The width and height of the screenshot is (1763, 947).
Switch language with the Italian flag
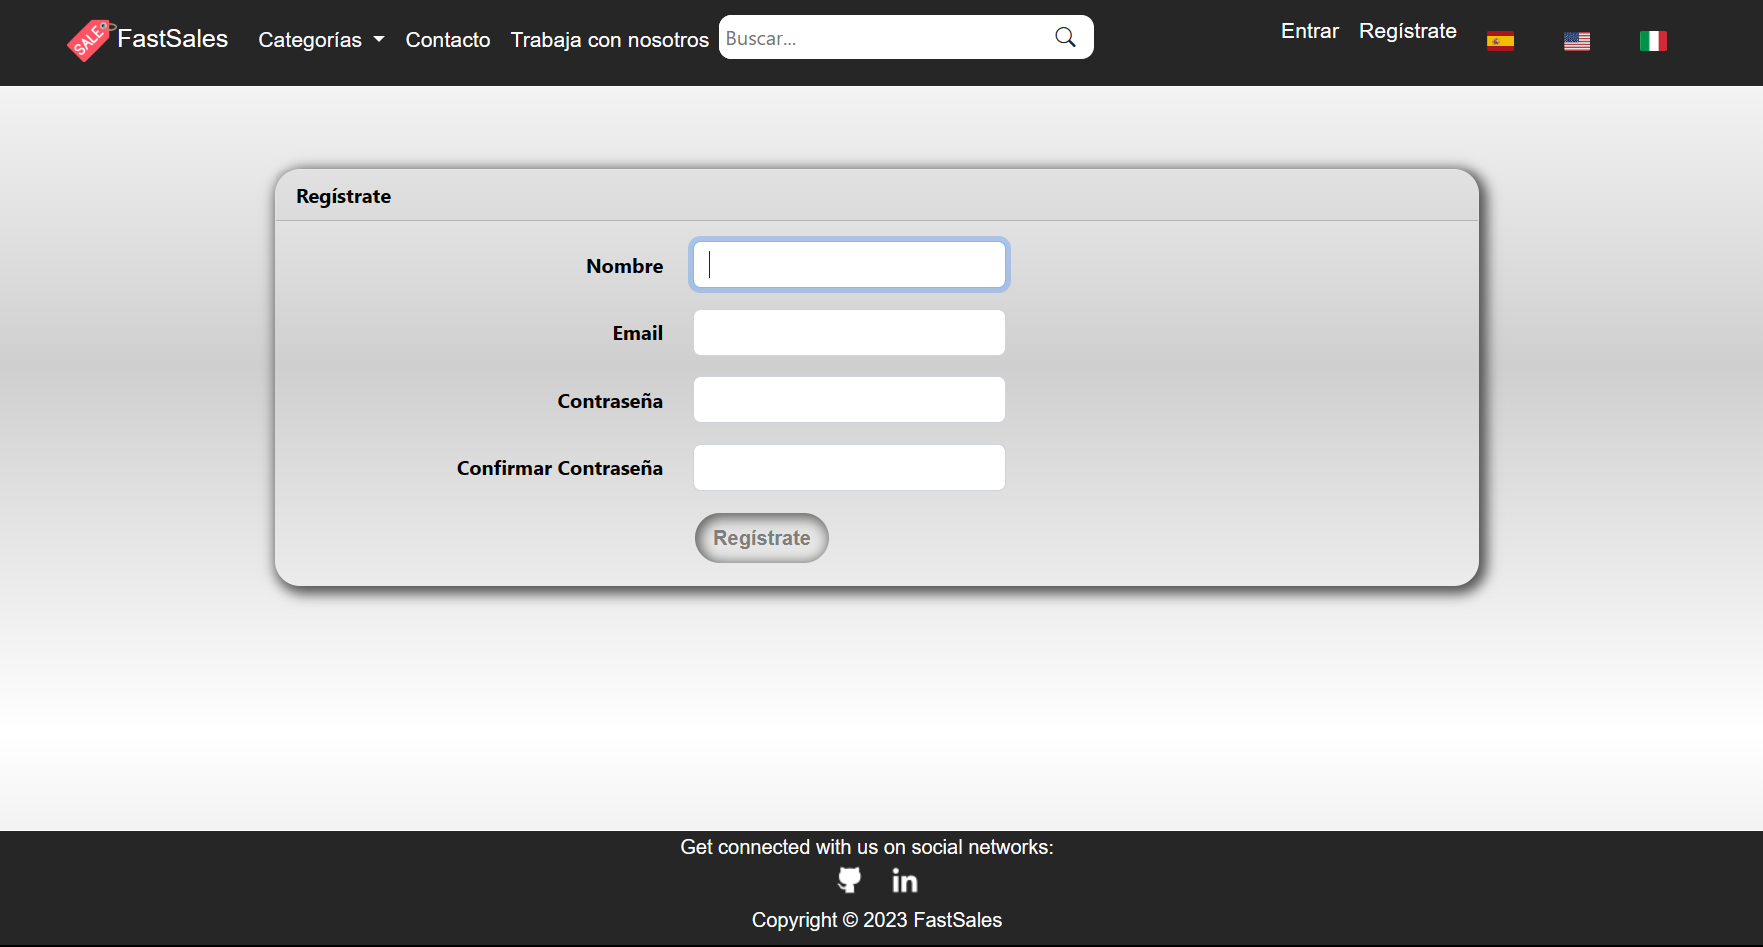(1653, 41)
